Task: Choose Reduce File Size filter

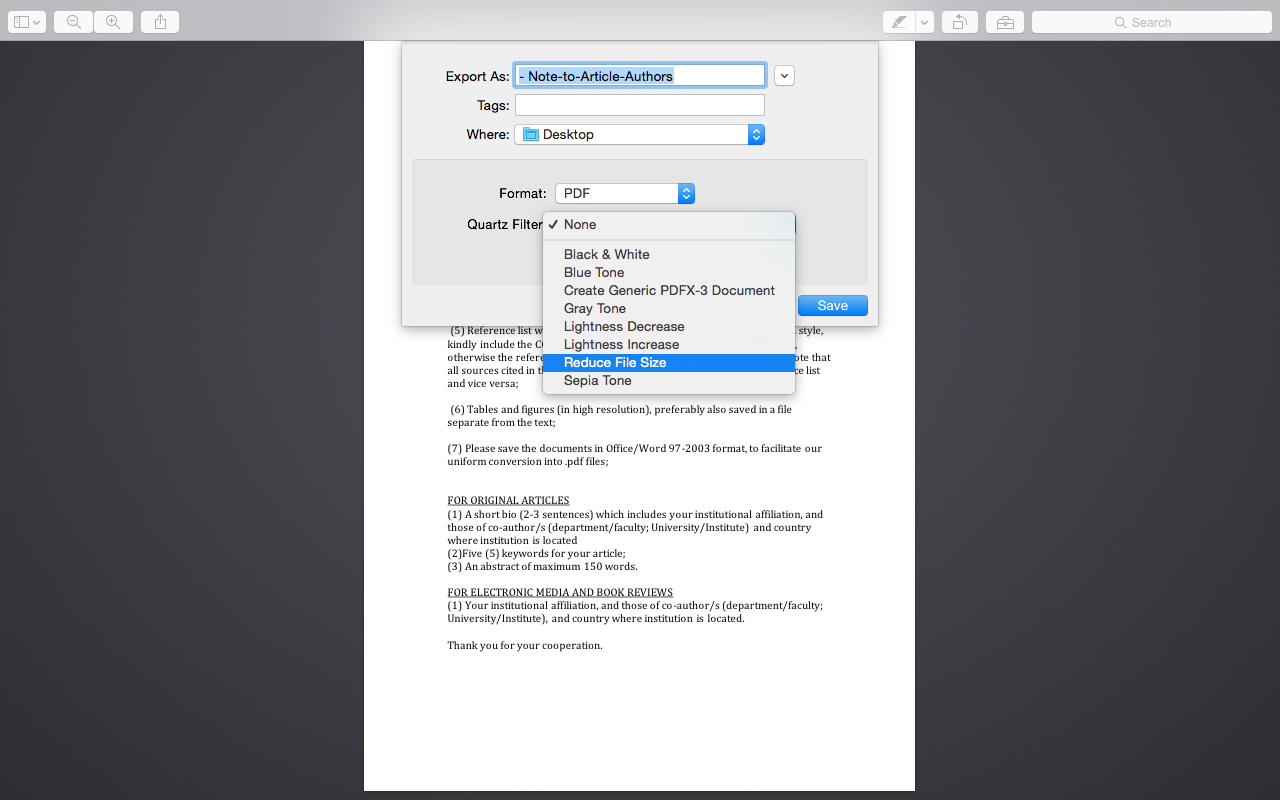Action: [x=615, y=363]
